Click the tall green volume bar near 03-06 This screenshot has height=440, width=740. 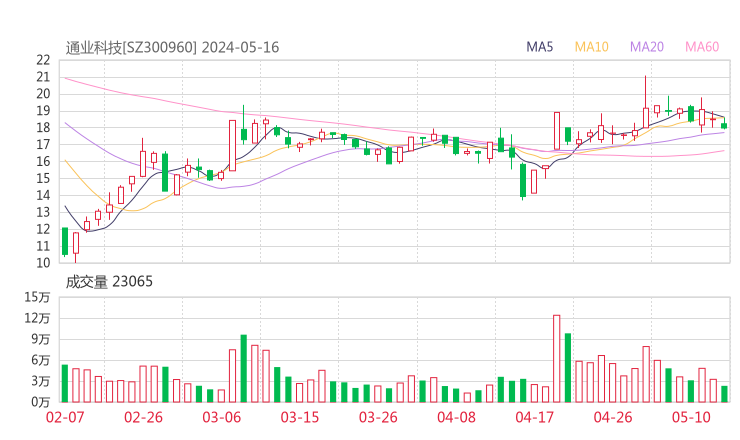[244, 369]
